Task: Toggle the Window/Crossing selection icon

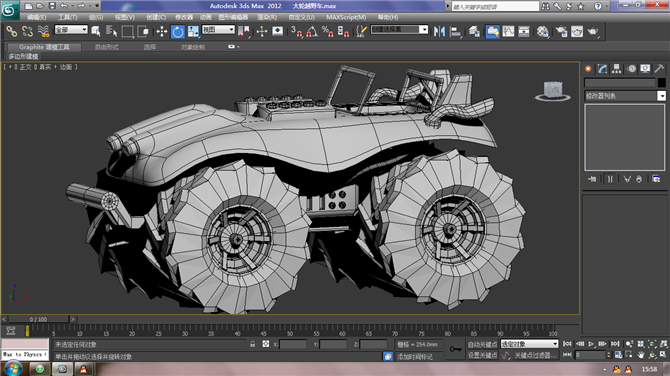Action: click(143, 31)
